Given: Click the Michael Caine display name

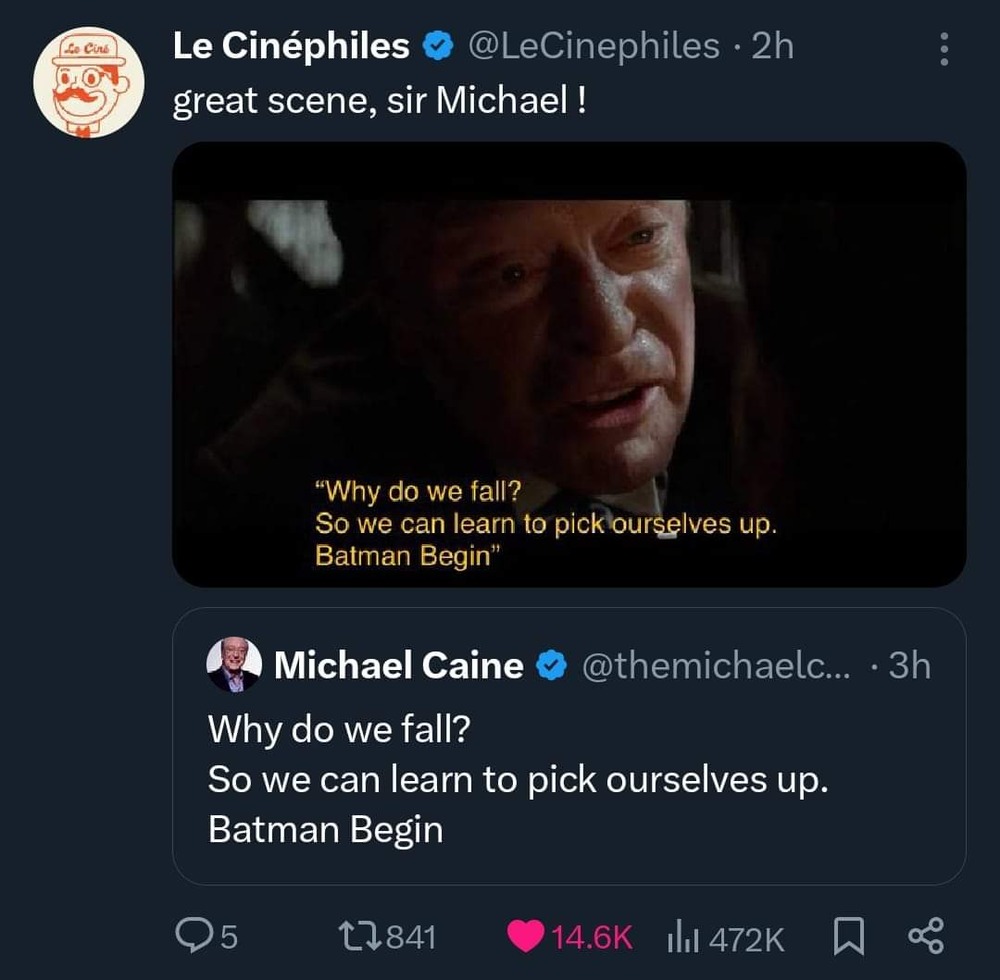Looking at the screenshot, I should pos(398,666).
